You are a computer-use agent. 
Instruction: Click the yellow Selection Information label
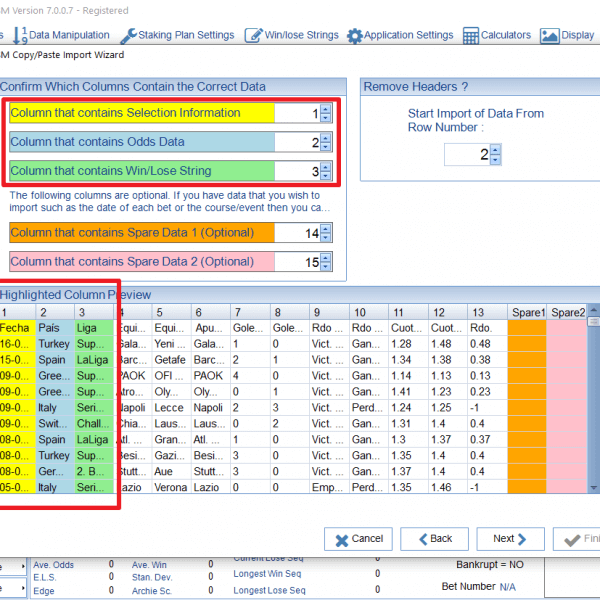142,113
